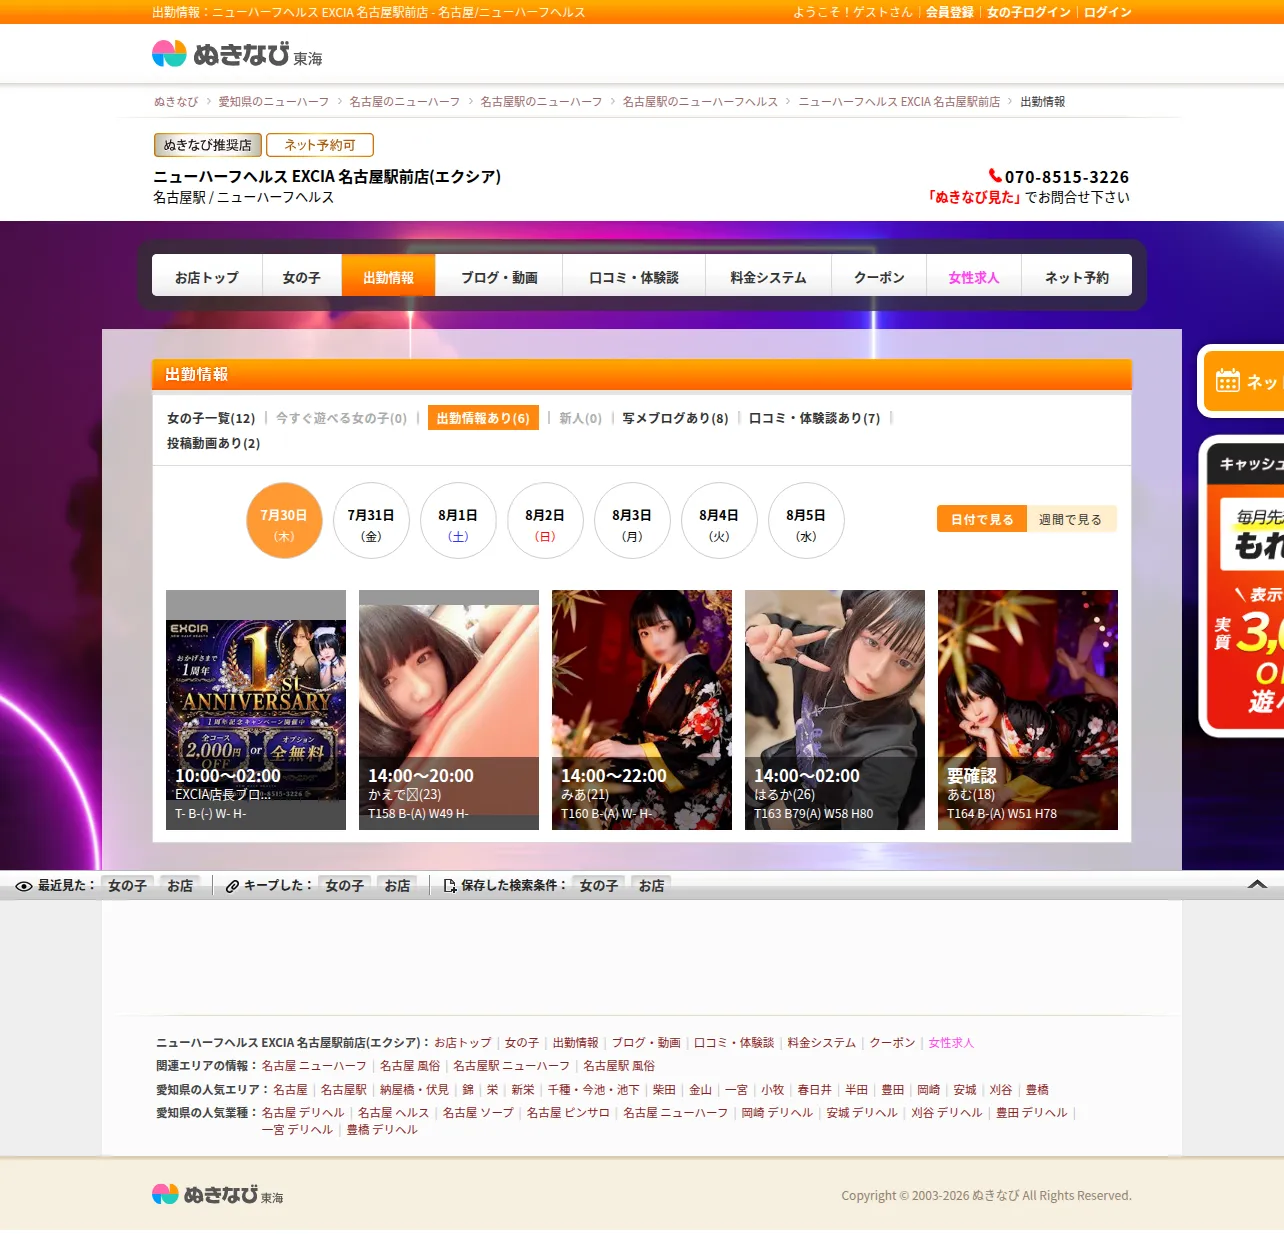Click the footer 名古屋駅 風俗 link
This screenshot has width=1284, height=1259.
click(619, 1066)
